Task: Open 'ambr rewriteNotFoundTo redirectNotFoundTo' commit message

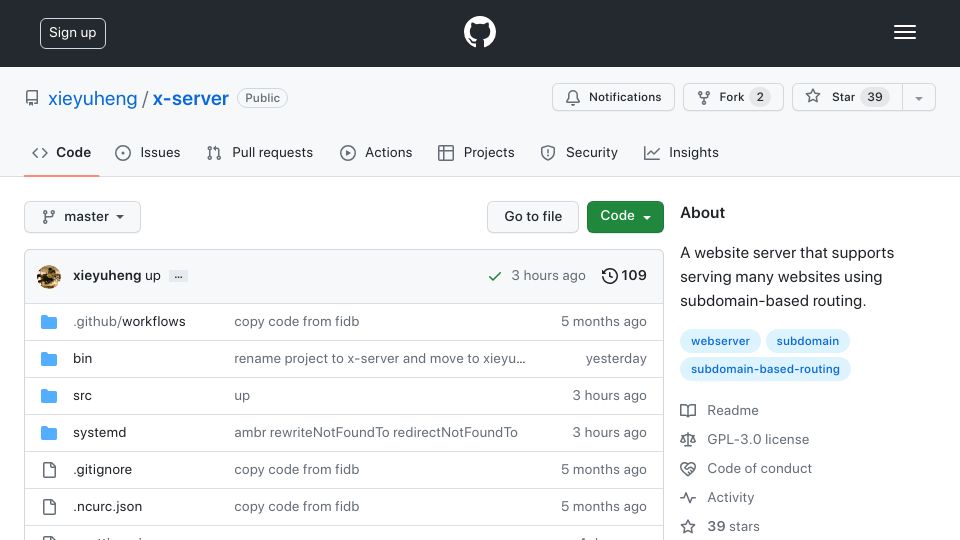Action: coord(376,433)
